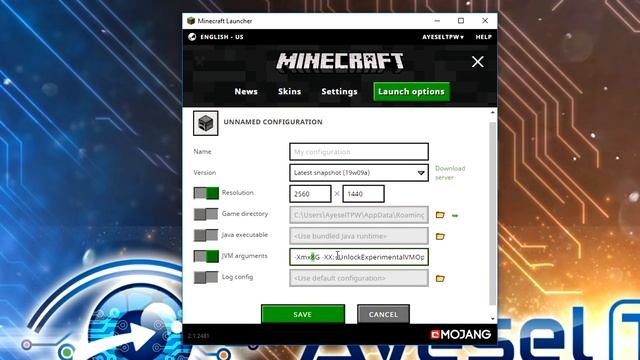Screen dimensions: 640x360
Task: Browse for log config folder icon
Action: pyautogui.click(x=440, y=278)
